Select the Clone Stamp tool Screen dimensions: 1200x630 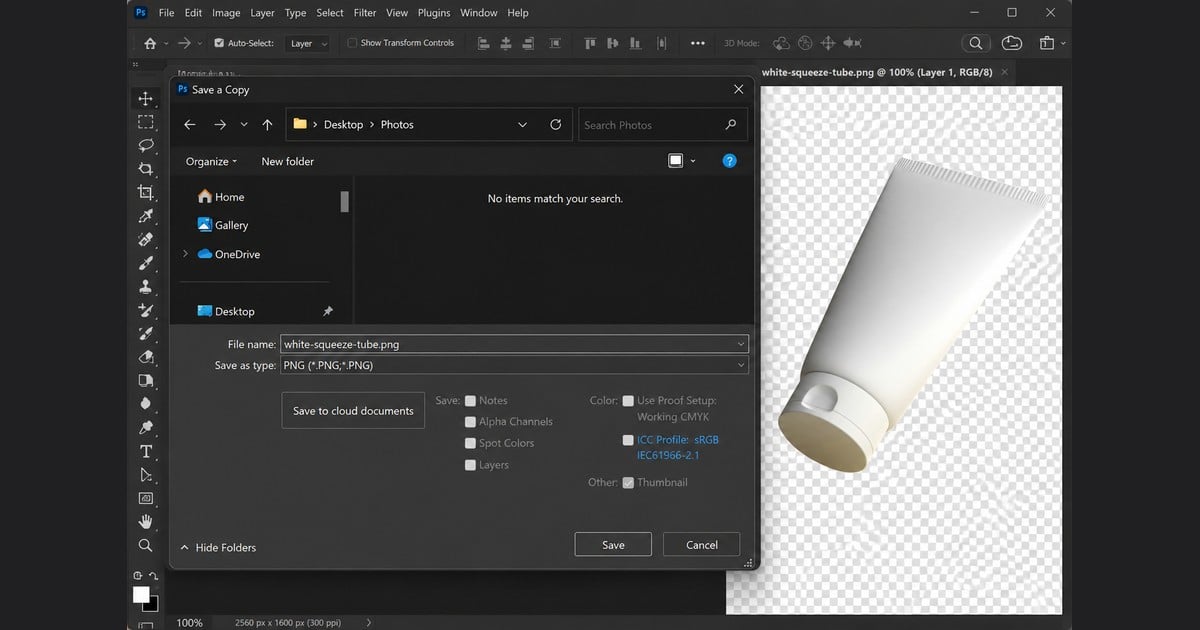click(x=145, y=286)
